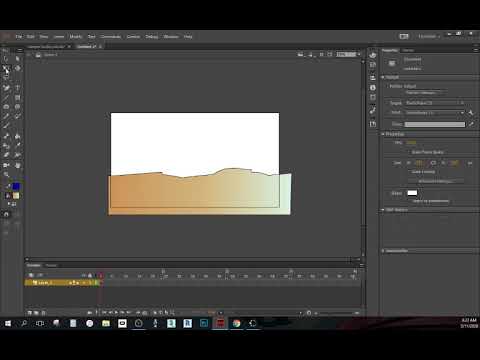Open the Modify menu
The height and width of the screenshot is (360, 480).
[x=76, y=36]
